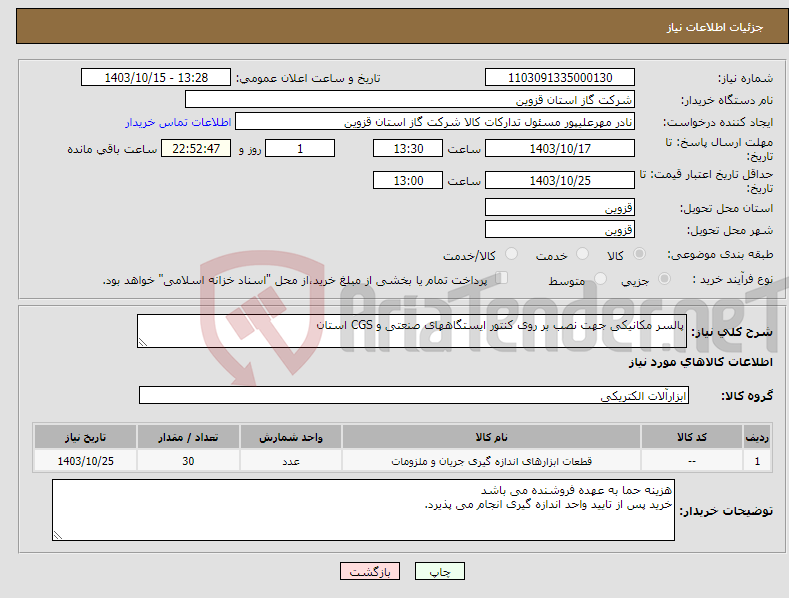
Task: Click item name قطعات ابزارهای اندازه گیری جریان و ملزومات
Action: (x=492, y=461)
